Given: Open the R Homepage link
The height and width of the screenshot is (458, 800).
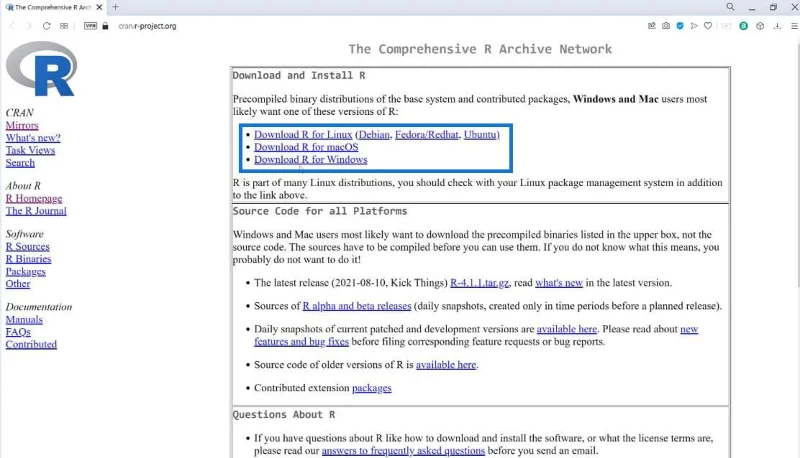Looking at the screenshot, I should [34, 198].
